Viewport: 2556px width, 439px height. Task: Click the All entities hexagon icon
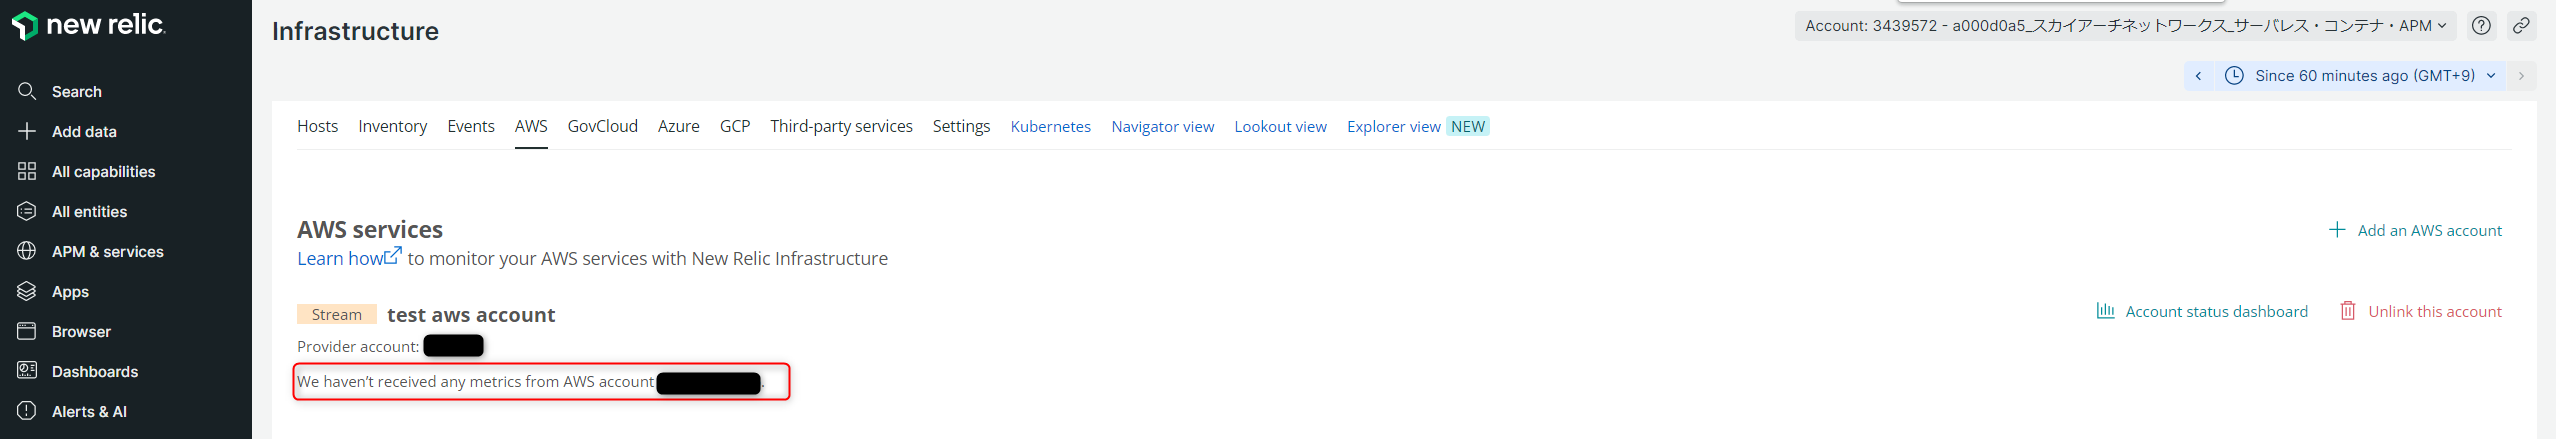[27, 211]
